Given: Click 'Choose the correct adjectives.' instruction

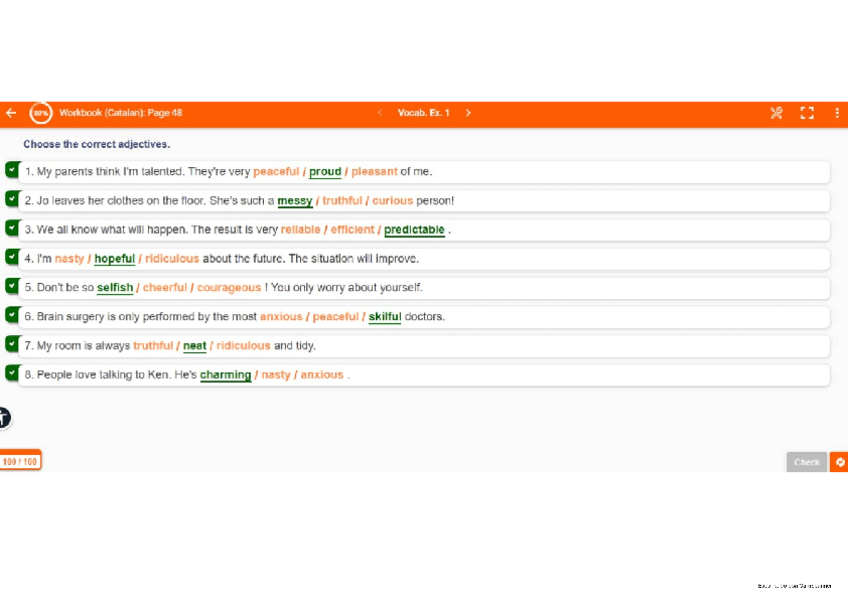Looking at the screenshot, I should click(x=96, y=144).
